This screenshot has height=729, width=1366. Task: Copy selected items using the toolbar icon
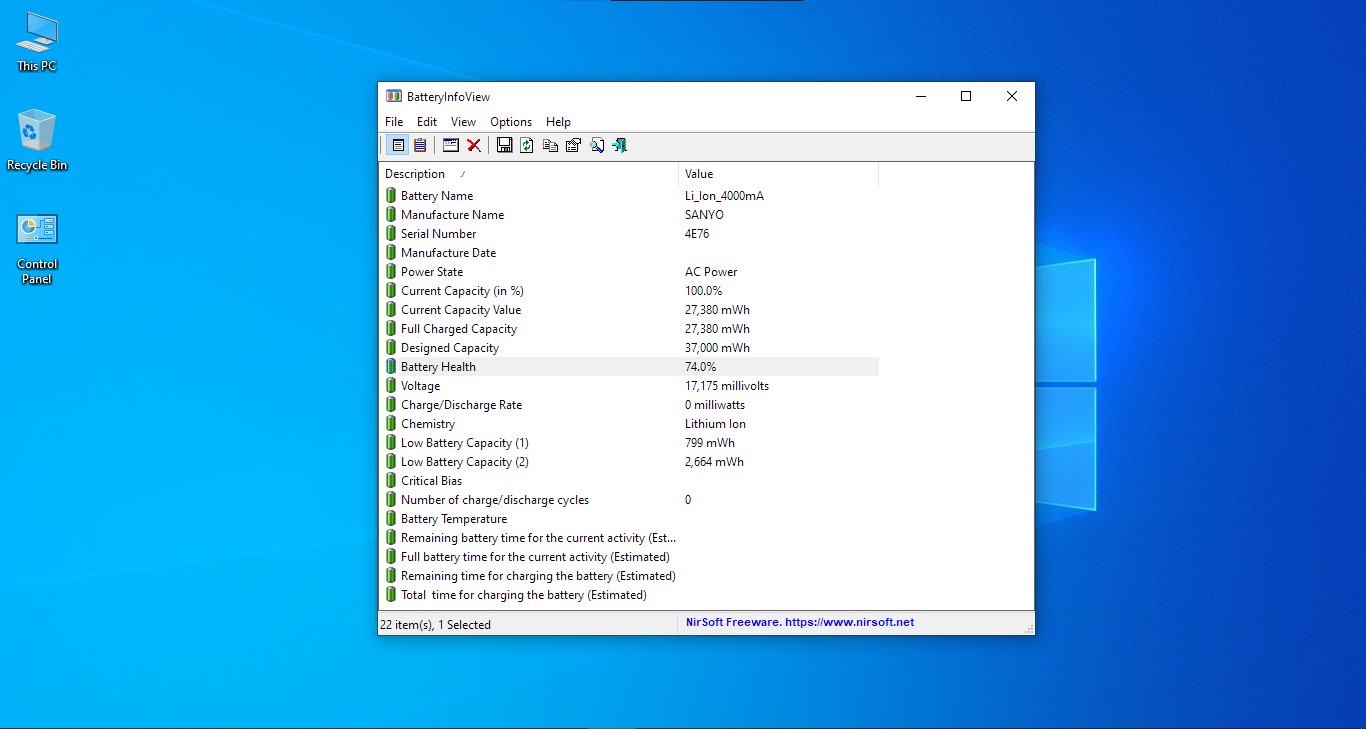(550, 145)
